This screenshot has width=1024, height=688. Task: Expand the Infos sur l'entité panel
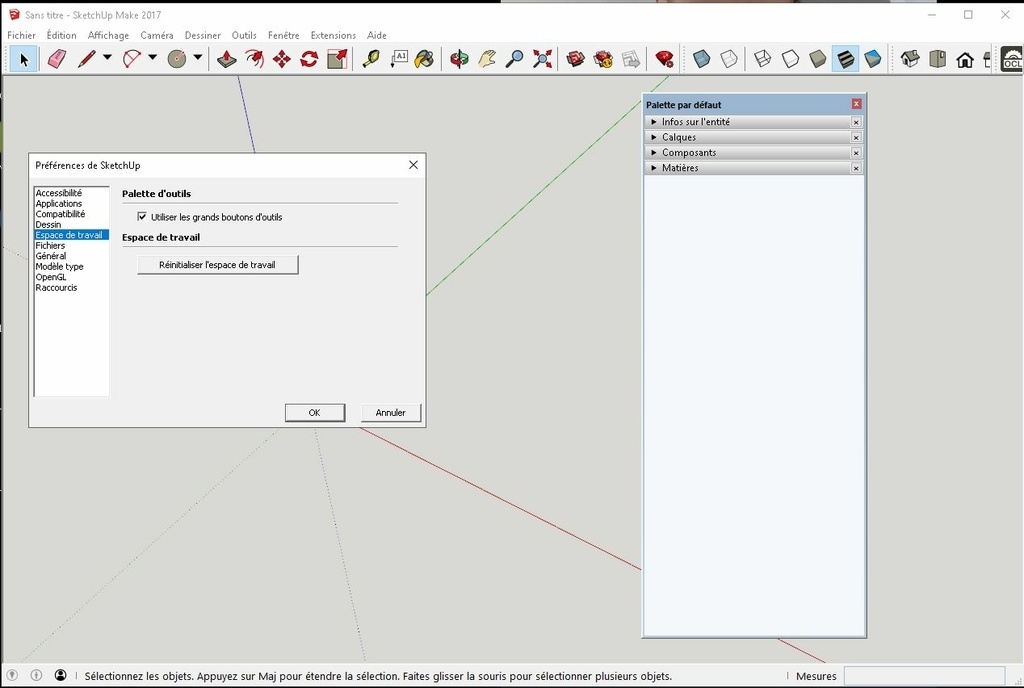click(654, 122)
